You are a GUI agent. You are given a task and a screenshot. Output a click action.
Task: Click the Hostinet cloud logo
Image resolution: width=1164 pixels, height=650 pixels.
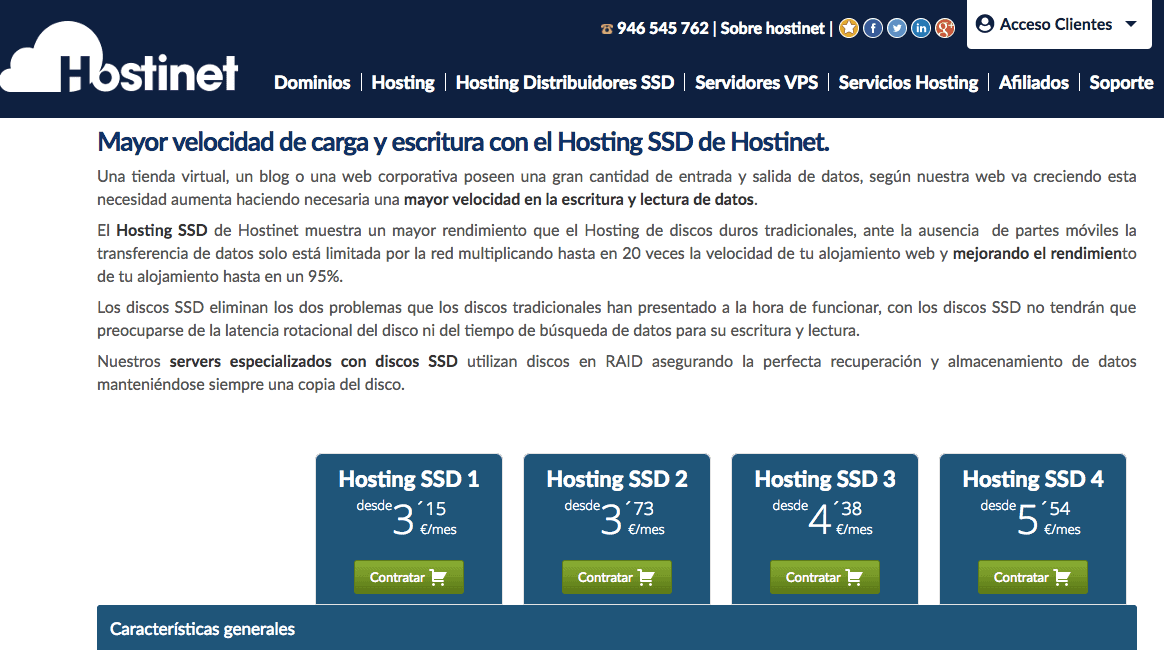point(120,62)
